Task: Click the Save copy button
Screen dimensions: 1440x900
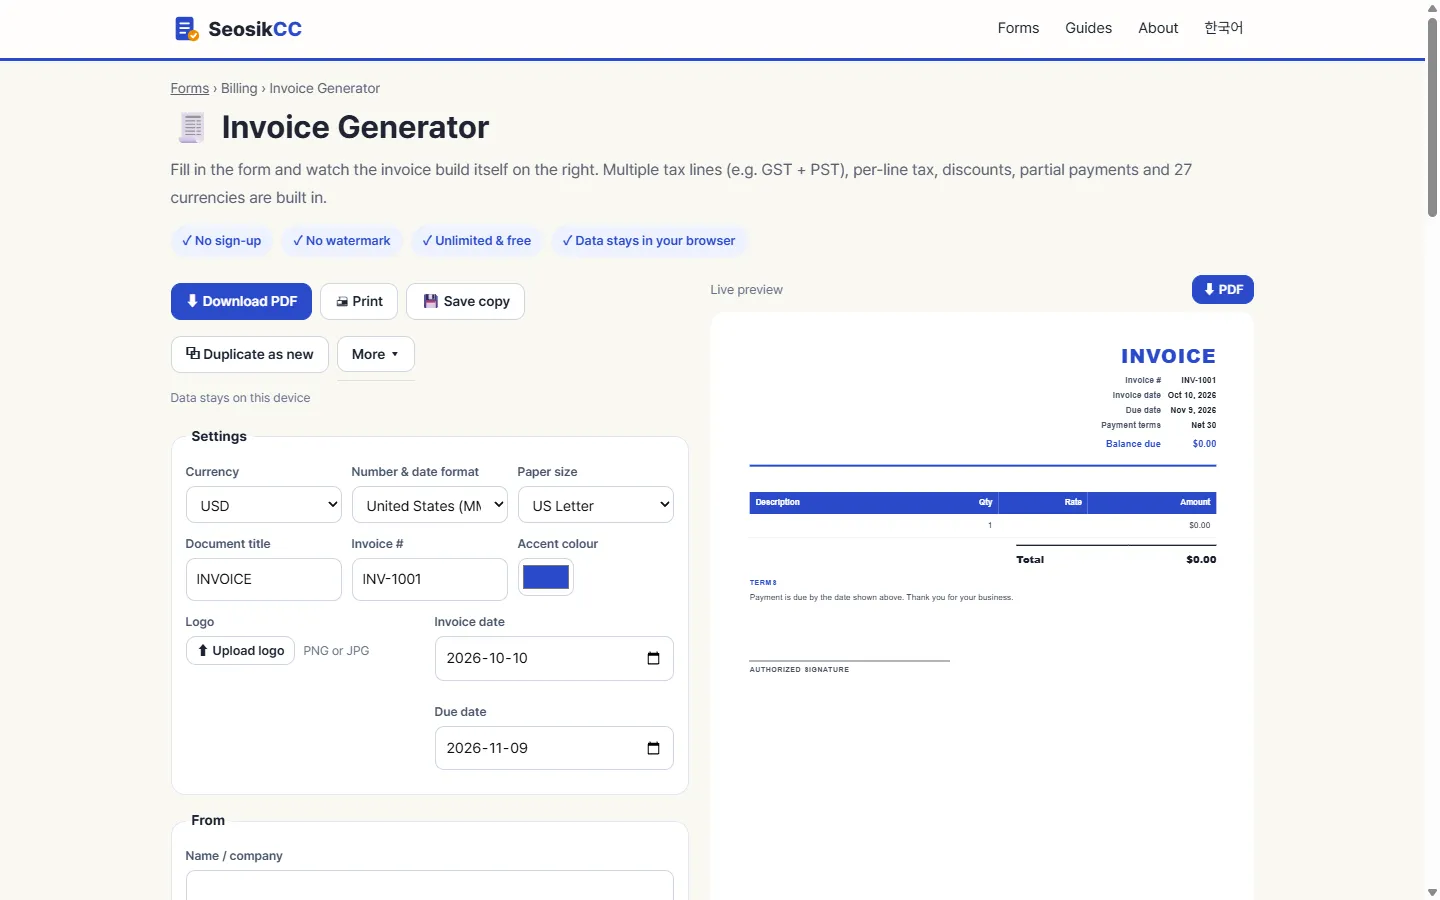Action: point(465,301)
